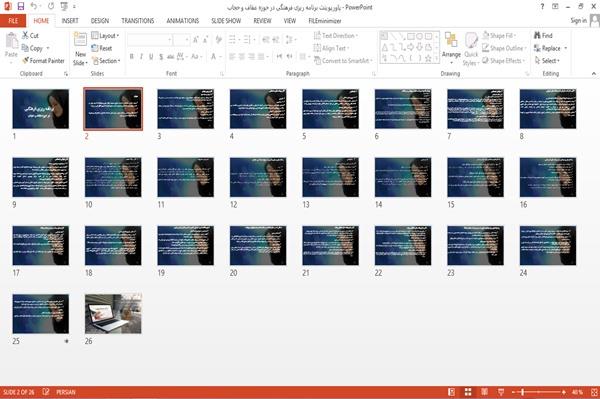Switch to the DESIGN tab
This screenshot has height=399, width=600.
click(x=100, y=21)
